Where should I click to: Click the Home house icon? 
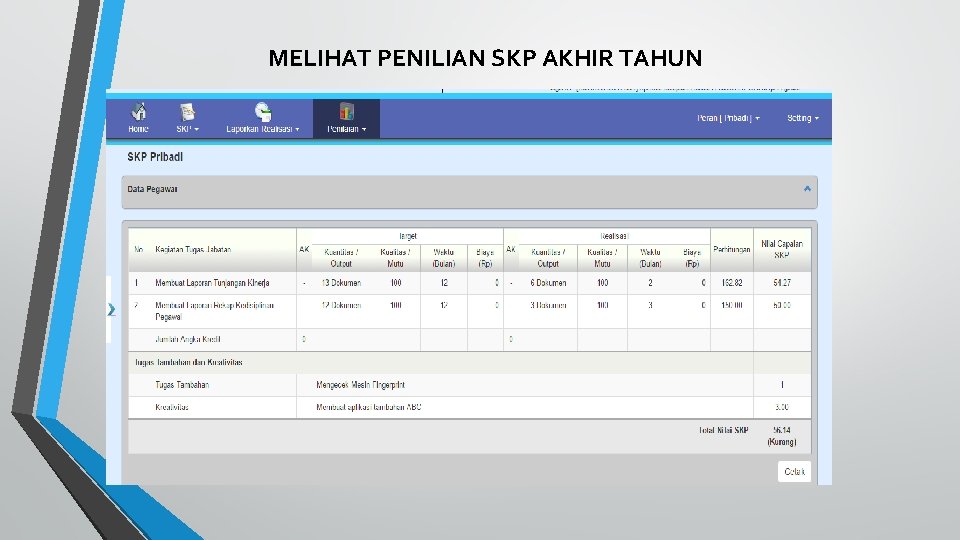coord(138,111)
